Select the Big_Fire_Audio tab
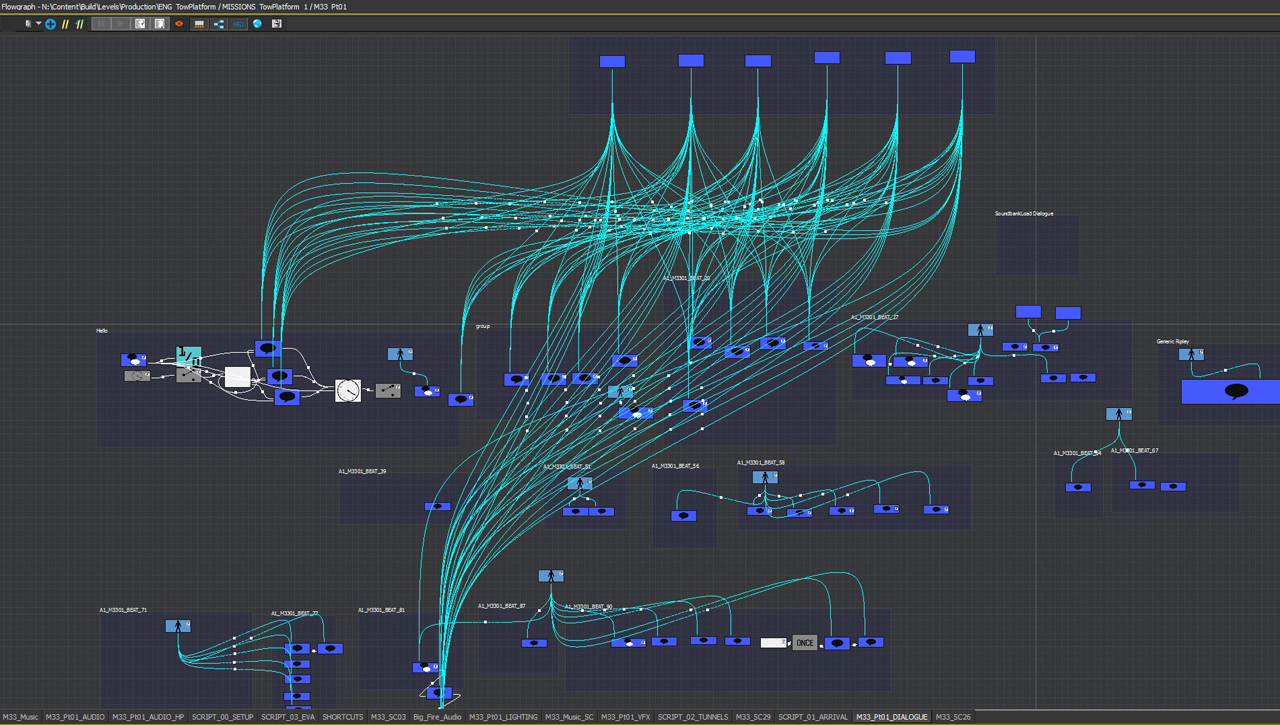Viewport: 1280px width, 725px height. pyautogui.click(x=437, y=717)
